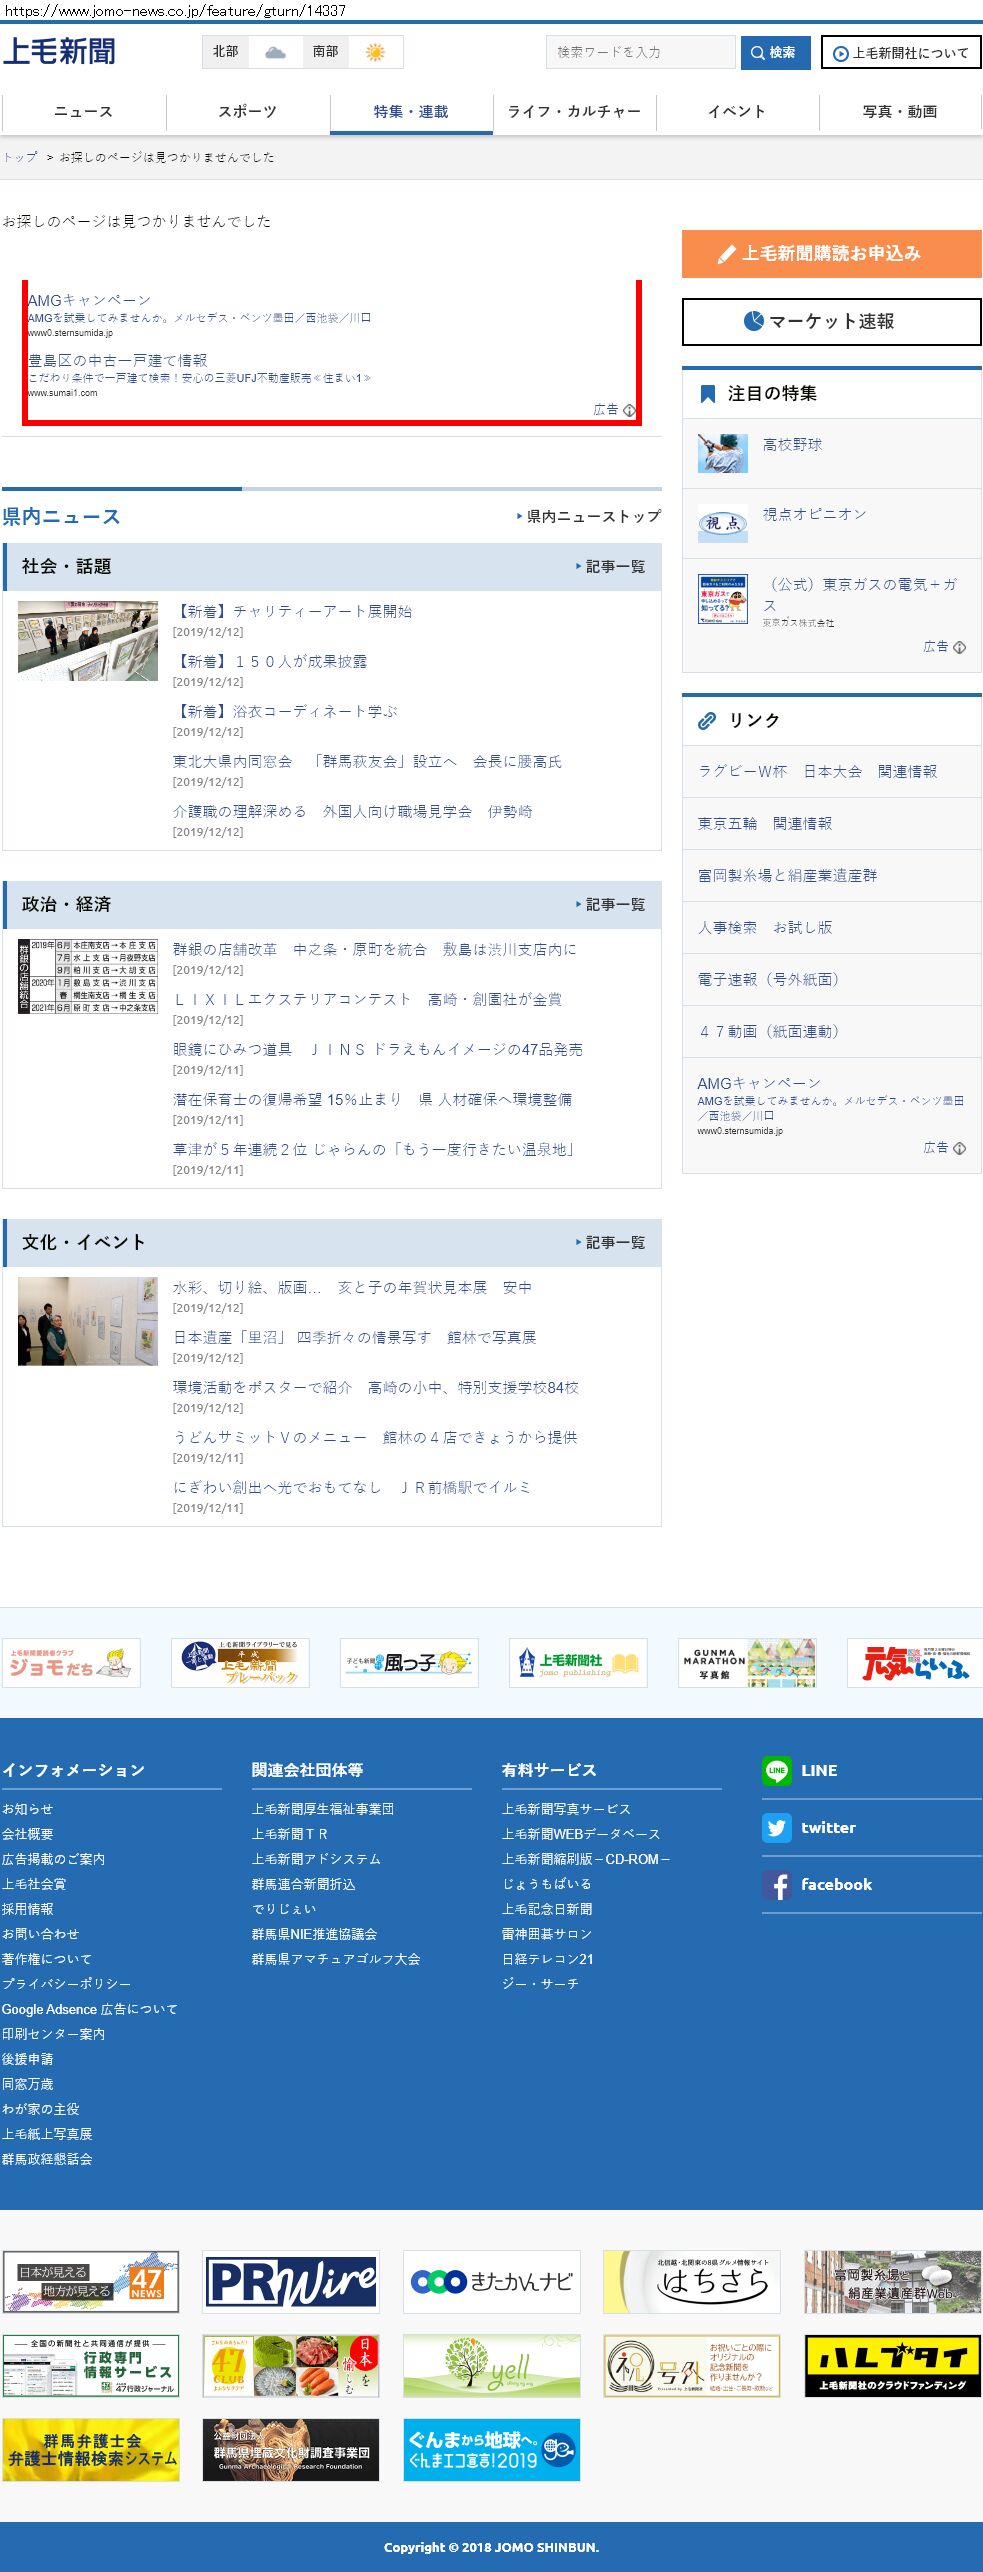Viewport: 983px width, 2572px height.
Task: Click the sunny weather icon for 南部
Action: (375, 52)
